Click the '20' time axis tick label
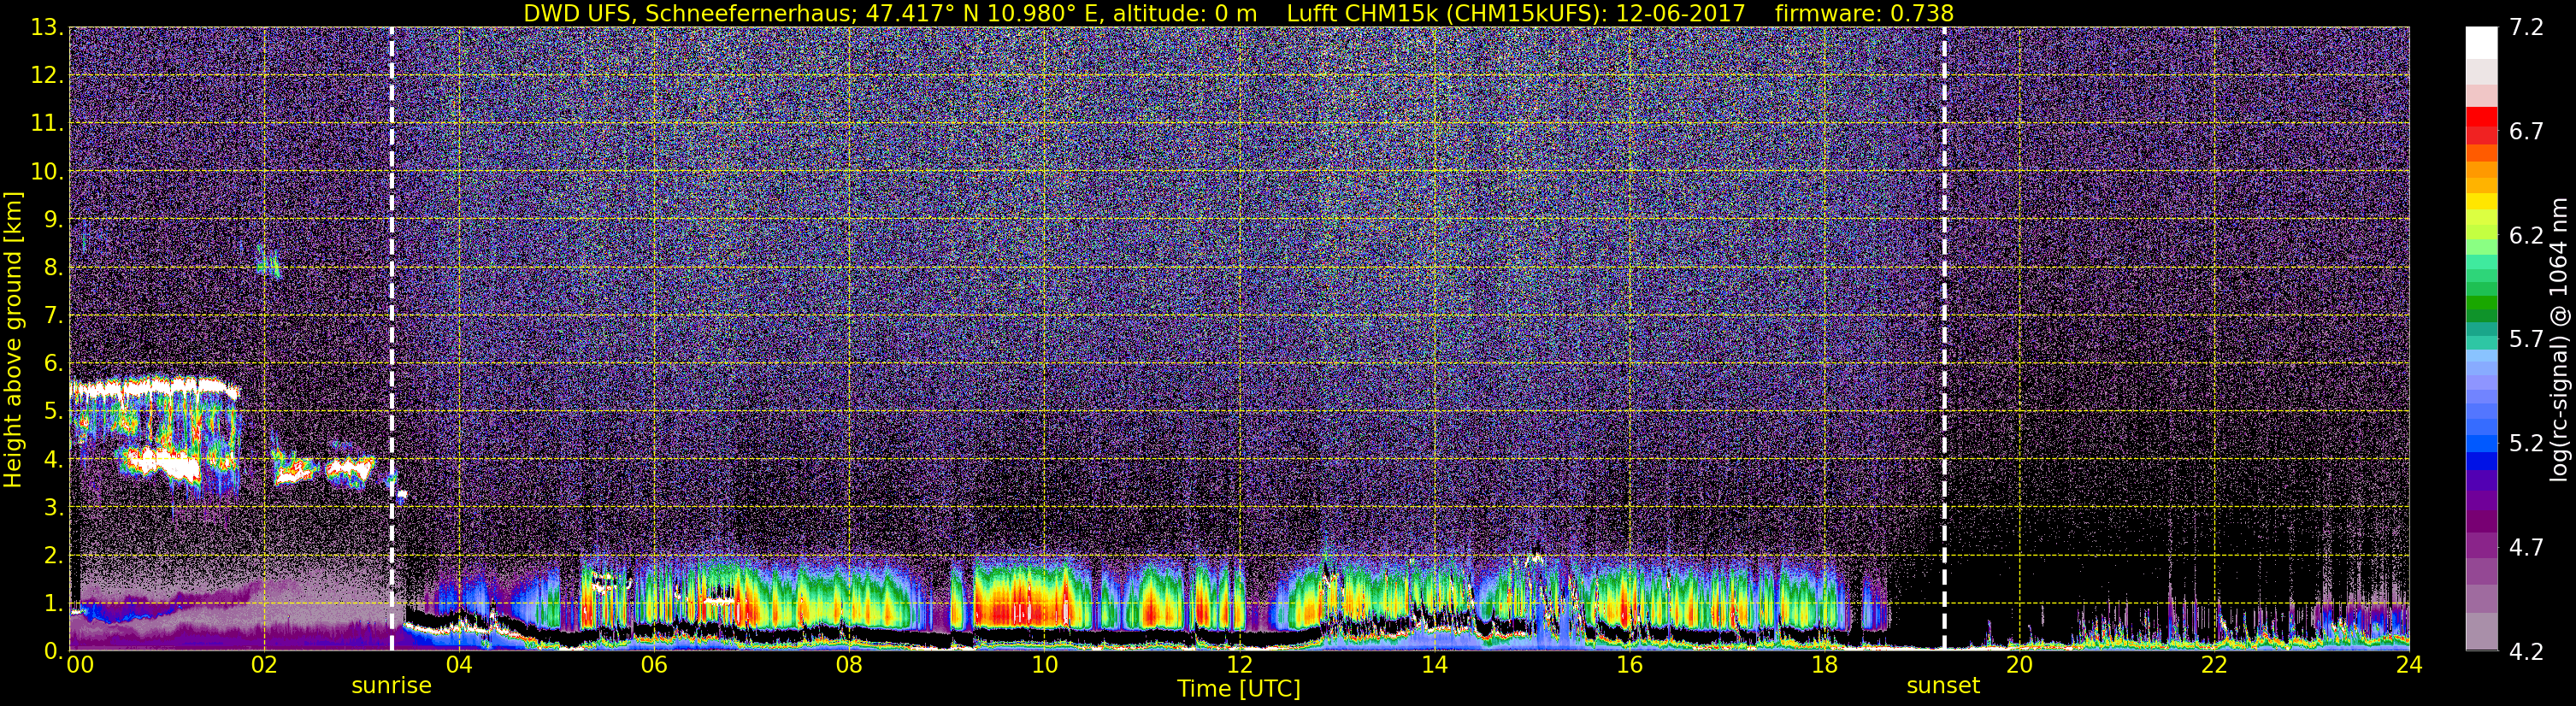This screenshot has height=706, width=2576. pyautogui.click(x=2019, y=665)
